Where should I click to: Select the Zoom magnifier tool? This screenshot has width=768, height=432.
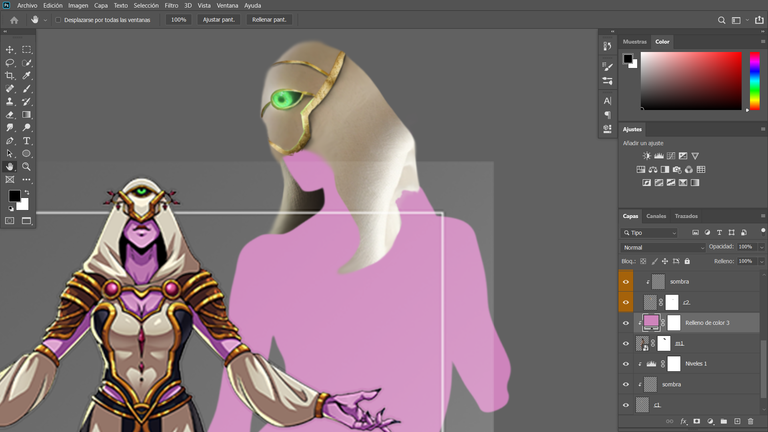tap(26, 167)
